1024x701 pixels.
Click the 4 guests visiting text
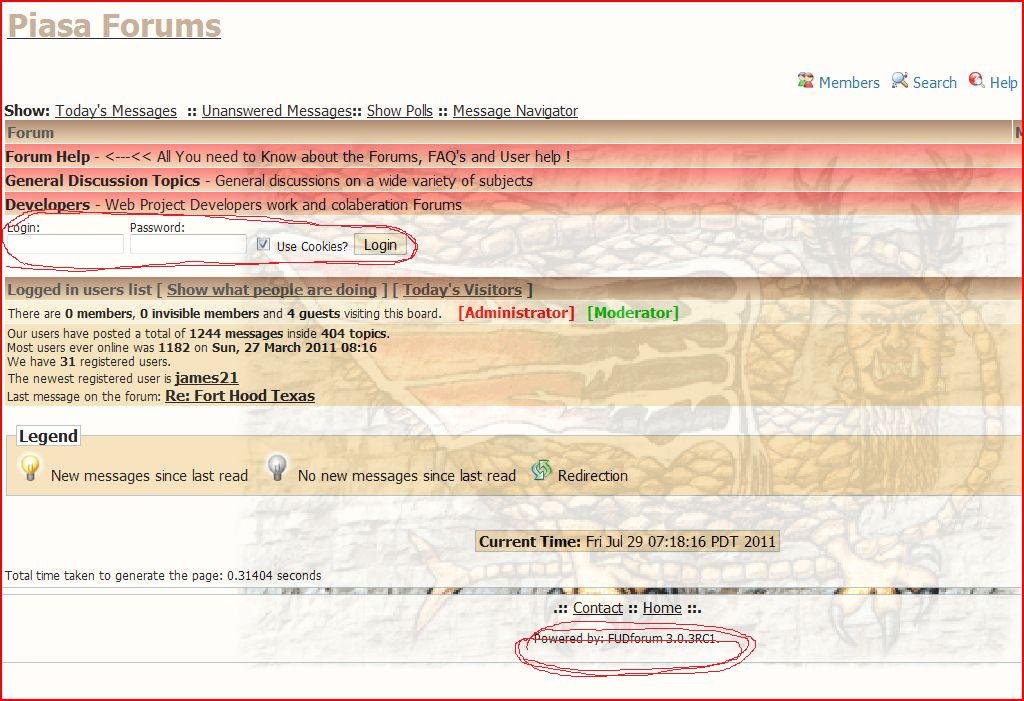pyautogui.click(x=313, y=314)
